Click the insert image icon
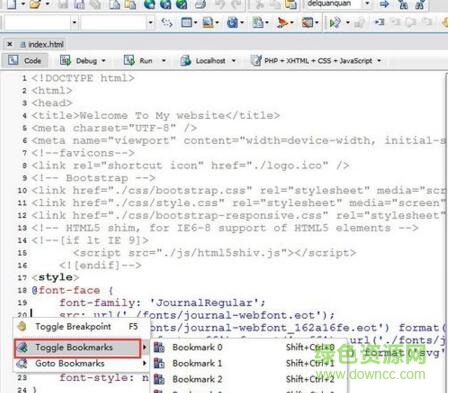The image size is (449, 393). (x=208, y=23)
